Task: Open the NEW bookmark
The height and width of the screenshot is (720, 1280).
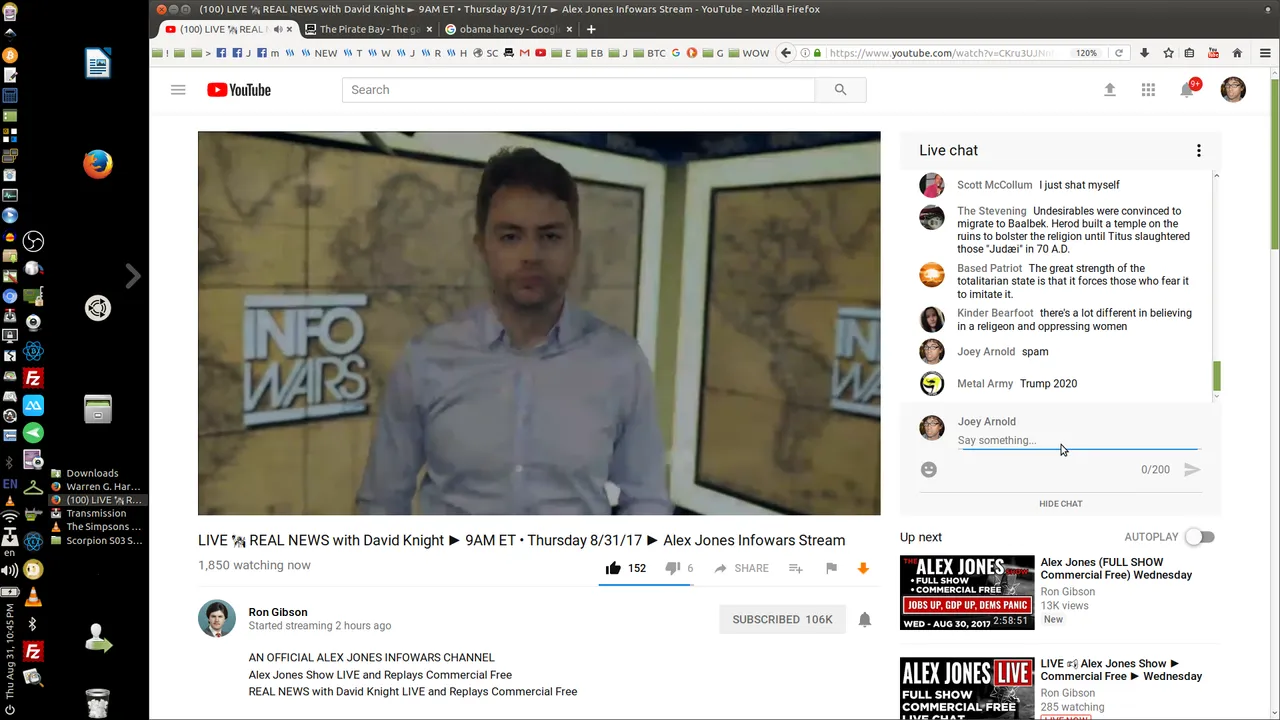Action: [x=320, y=53]
